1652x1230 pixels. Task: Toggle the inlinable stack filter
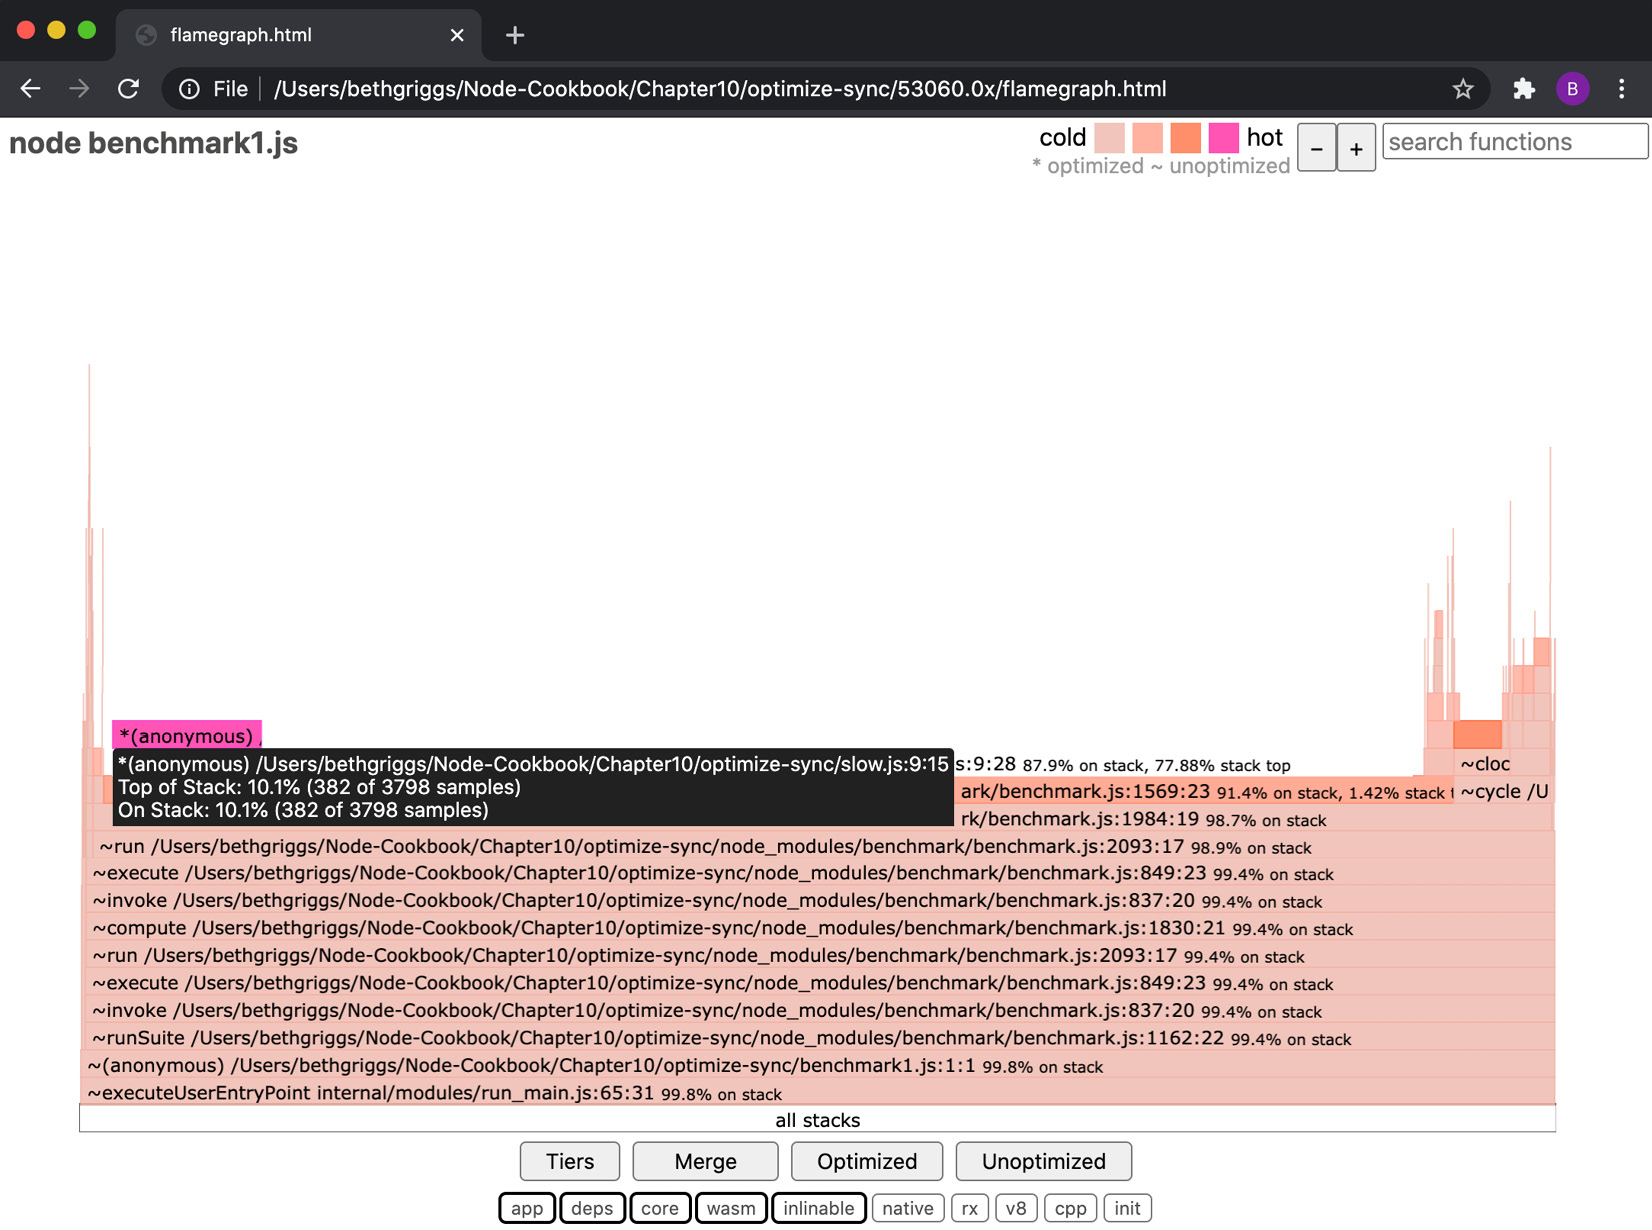818,1207
